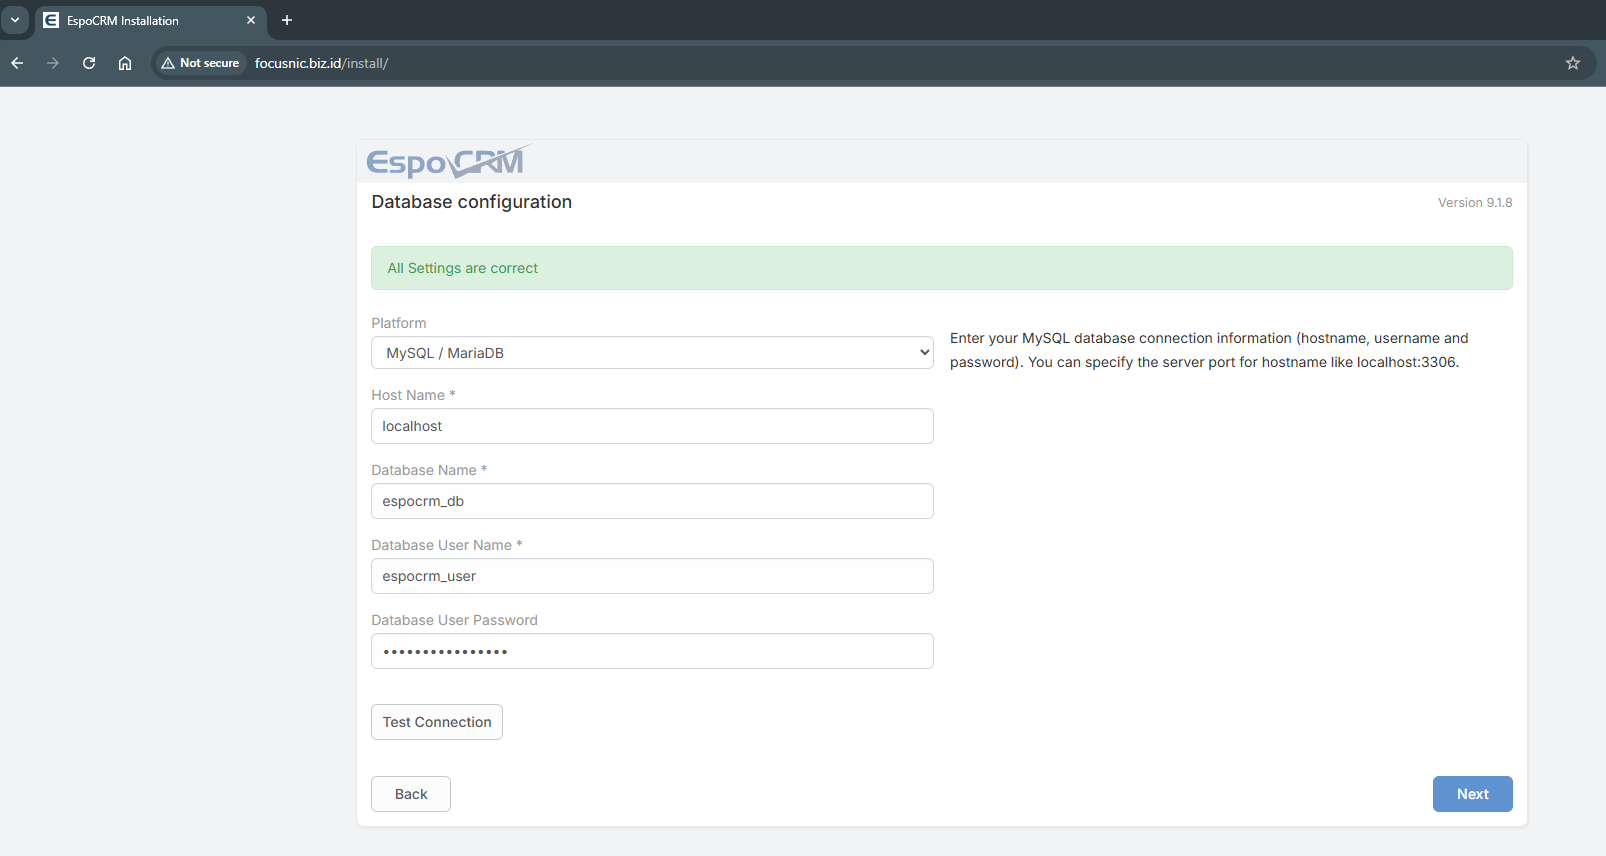Edit the Database User Name field
The image size is (1606, 856).
(652, 576)
